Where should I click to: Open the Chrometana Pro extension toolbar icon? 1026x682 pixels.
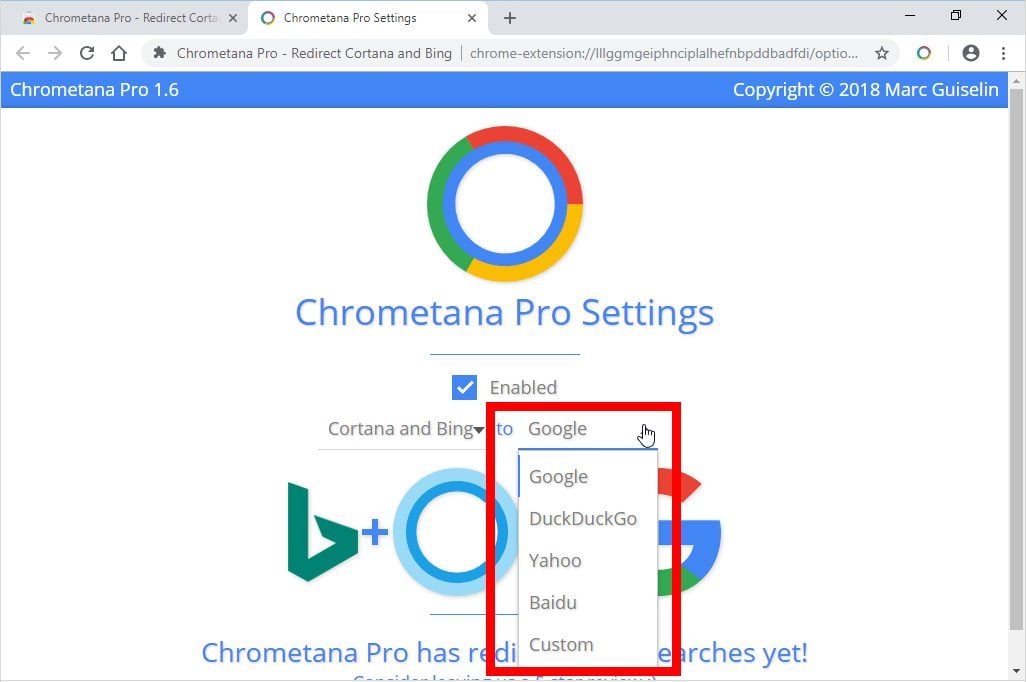(x=923, y=53)
